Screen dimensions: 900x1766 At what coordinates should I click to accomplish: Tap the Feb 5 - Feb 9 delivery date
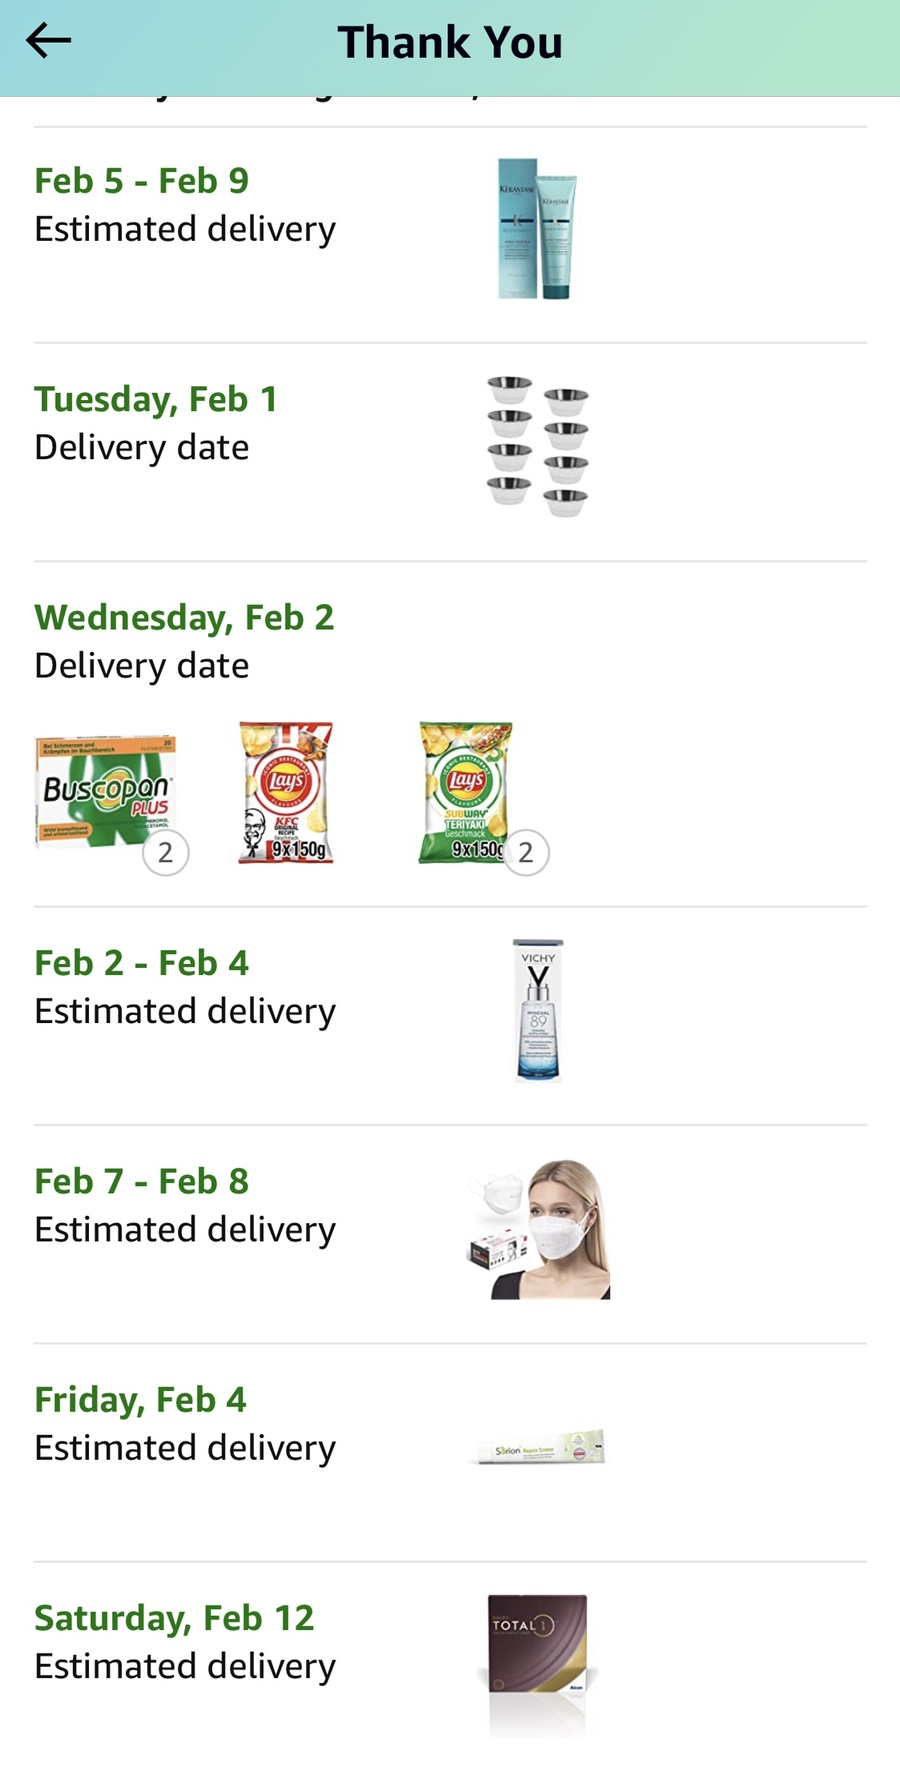pyautogui.click(x=142, y=181)
